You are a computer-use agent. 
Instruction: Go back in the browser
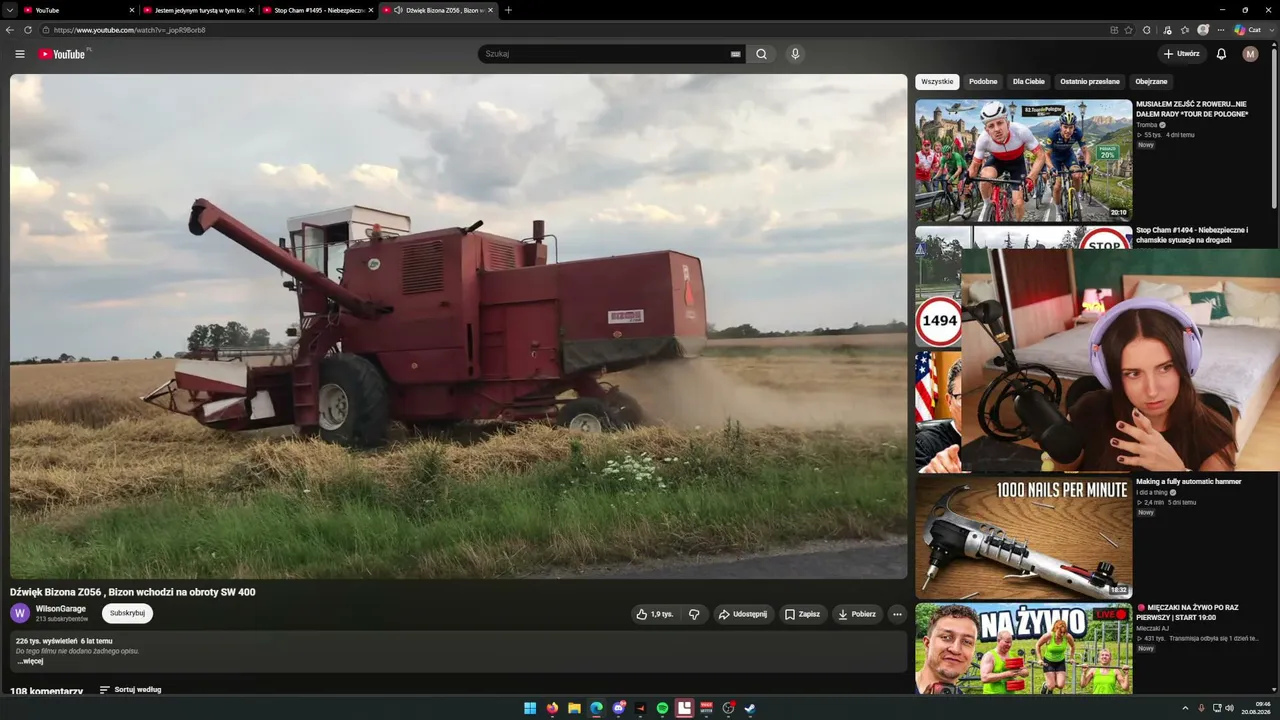click(x=10, y=30)
